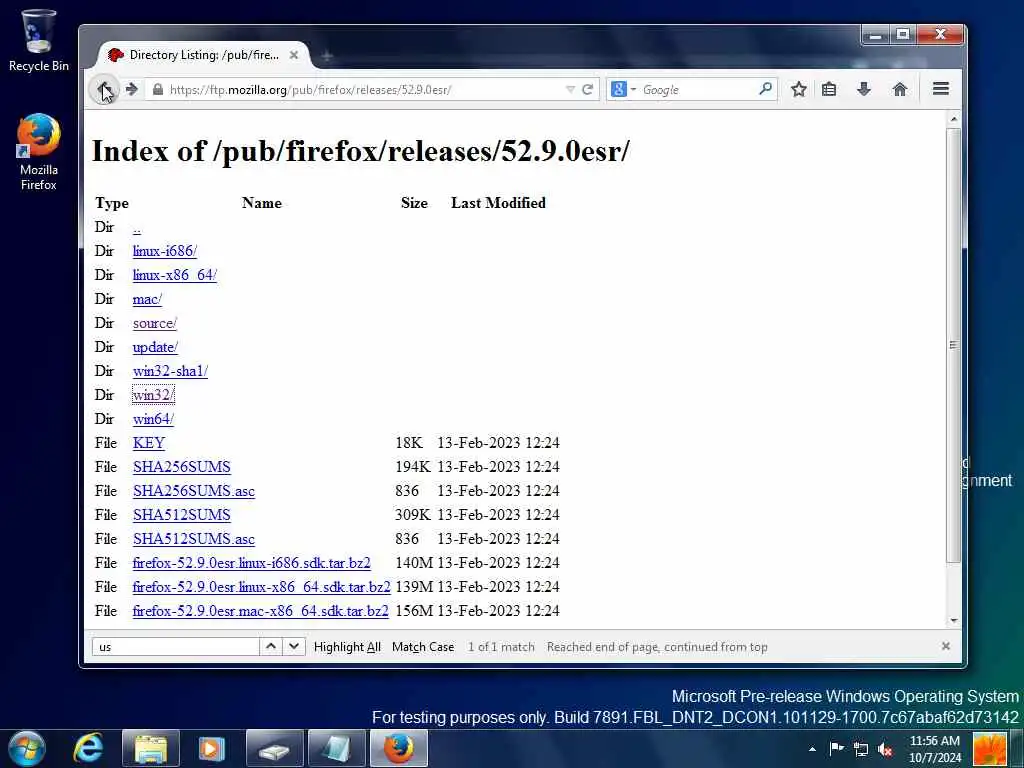Open the SHA256SUMS.asc link
Image resolution: width=1024 pixels, height=768 pixels.
pyautogui.click(x=193, y=491)
